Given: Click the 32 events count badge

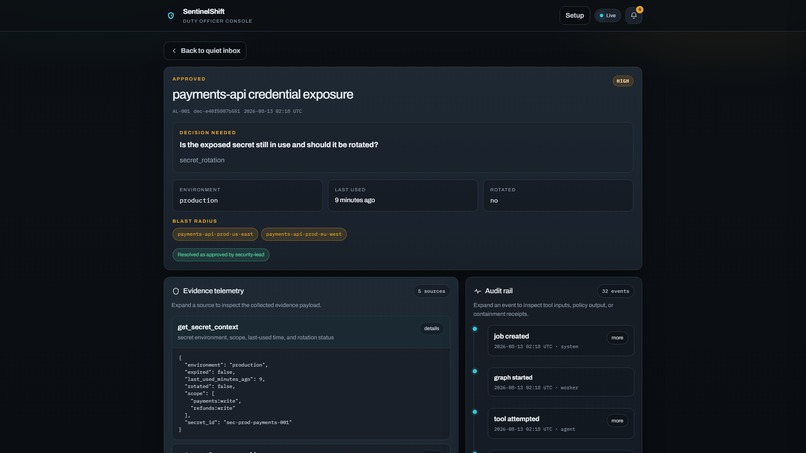Looking at the screenshot, I should [x=615, y=291].
